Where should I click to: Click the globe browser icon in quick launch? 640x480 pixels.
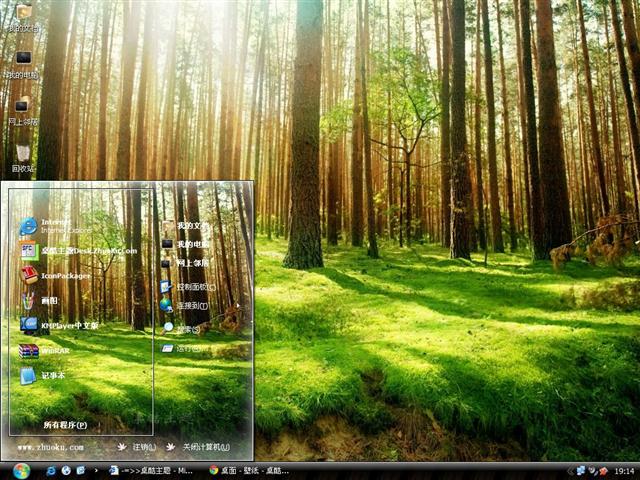[x=66, y=471]
